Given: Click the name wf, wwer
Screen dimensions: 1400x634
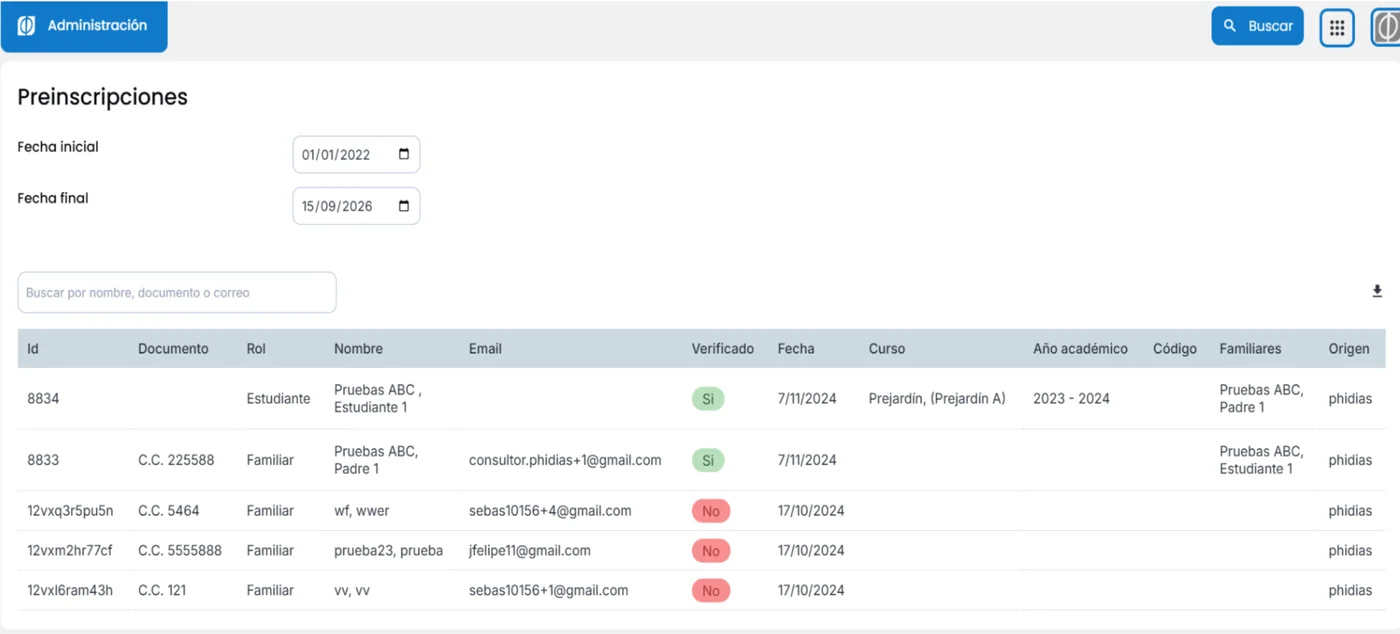Looking at the screenshot, I should (x=362, y=510).
